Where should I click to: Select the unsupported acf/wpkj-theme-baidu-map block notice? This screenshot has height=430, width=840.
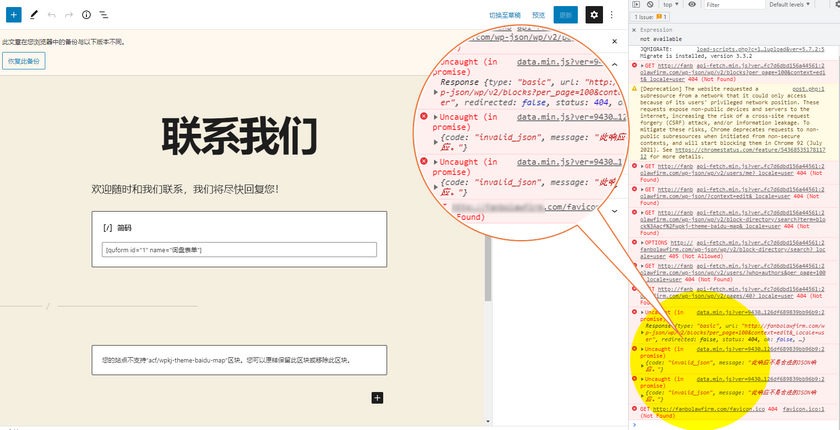pos(239,360)
